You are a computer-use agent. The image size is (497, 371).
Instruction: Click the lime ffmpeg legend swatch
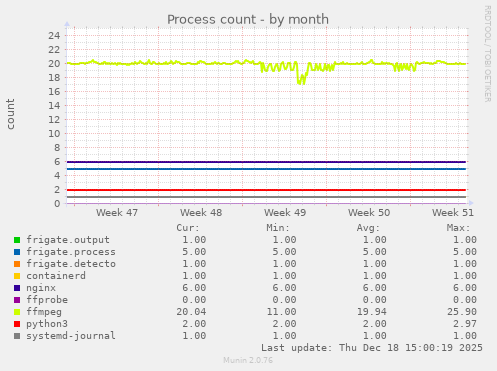(x=17, y=312)
